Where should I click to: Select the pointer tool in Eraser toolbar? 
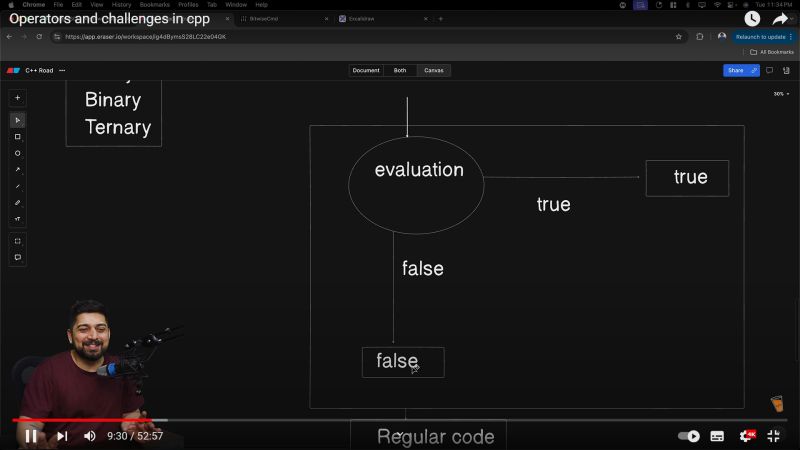[x=17, y=120]
